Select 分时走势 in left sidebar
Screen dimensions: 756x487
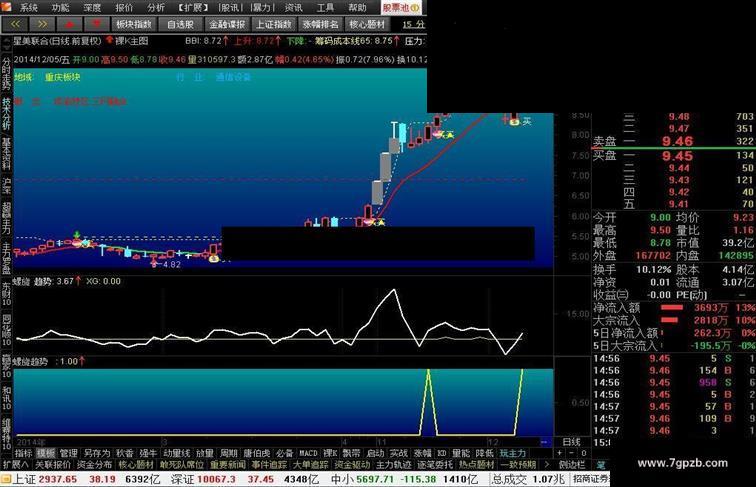[x=6, y=73]
